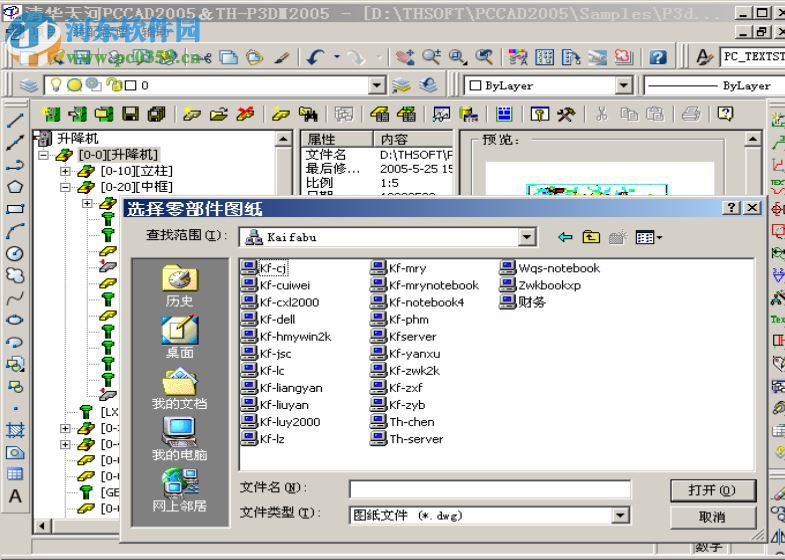Viewport: 785px width, 560px height.
Task: Click the ByLayer linetype selector
Action: pos(715,86)
